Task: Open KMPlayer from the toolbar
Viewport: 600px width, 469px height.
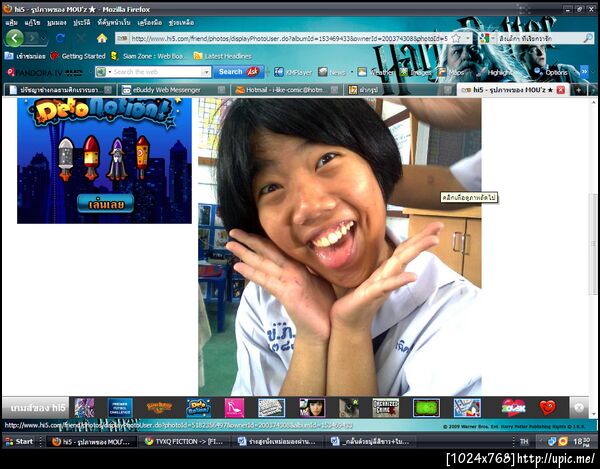Action: [293, 72]
